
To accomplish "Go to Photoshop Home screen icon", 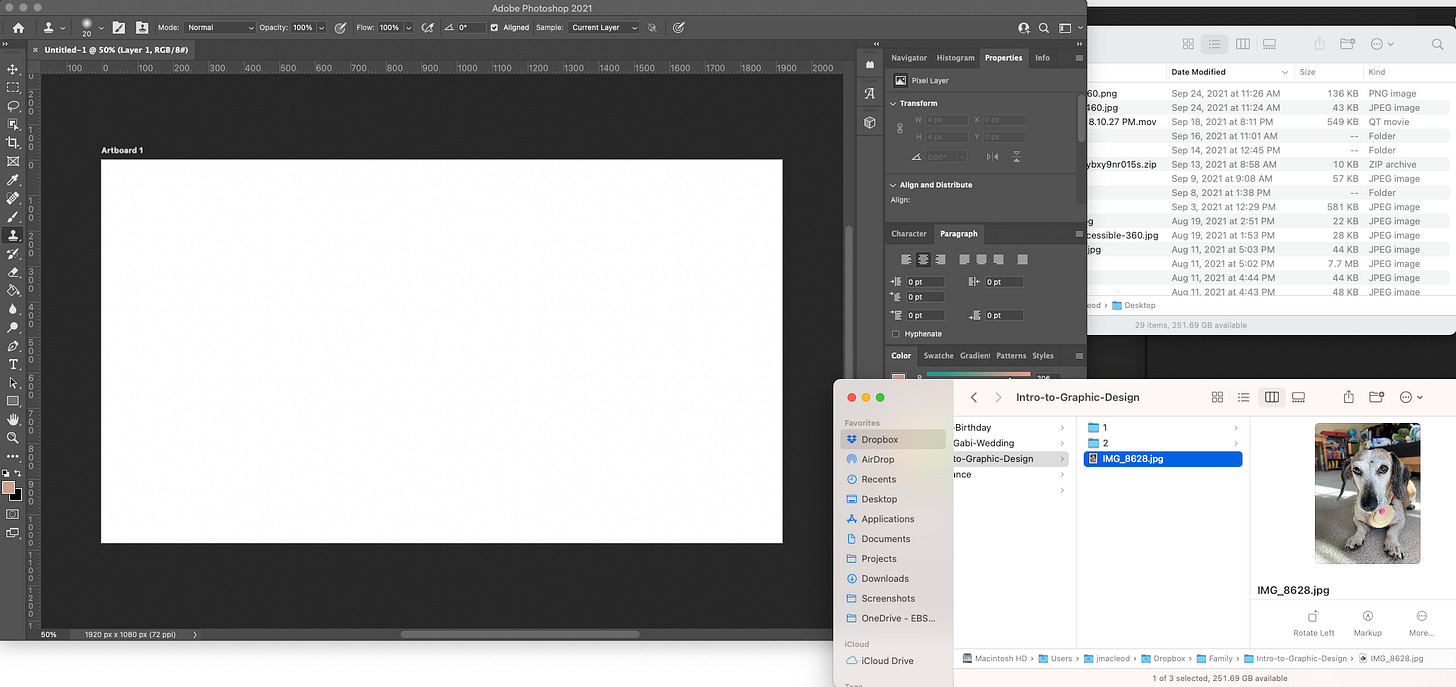I will point(18,28).
